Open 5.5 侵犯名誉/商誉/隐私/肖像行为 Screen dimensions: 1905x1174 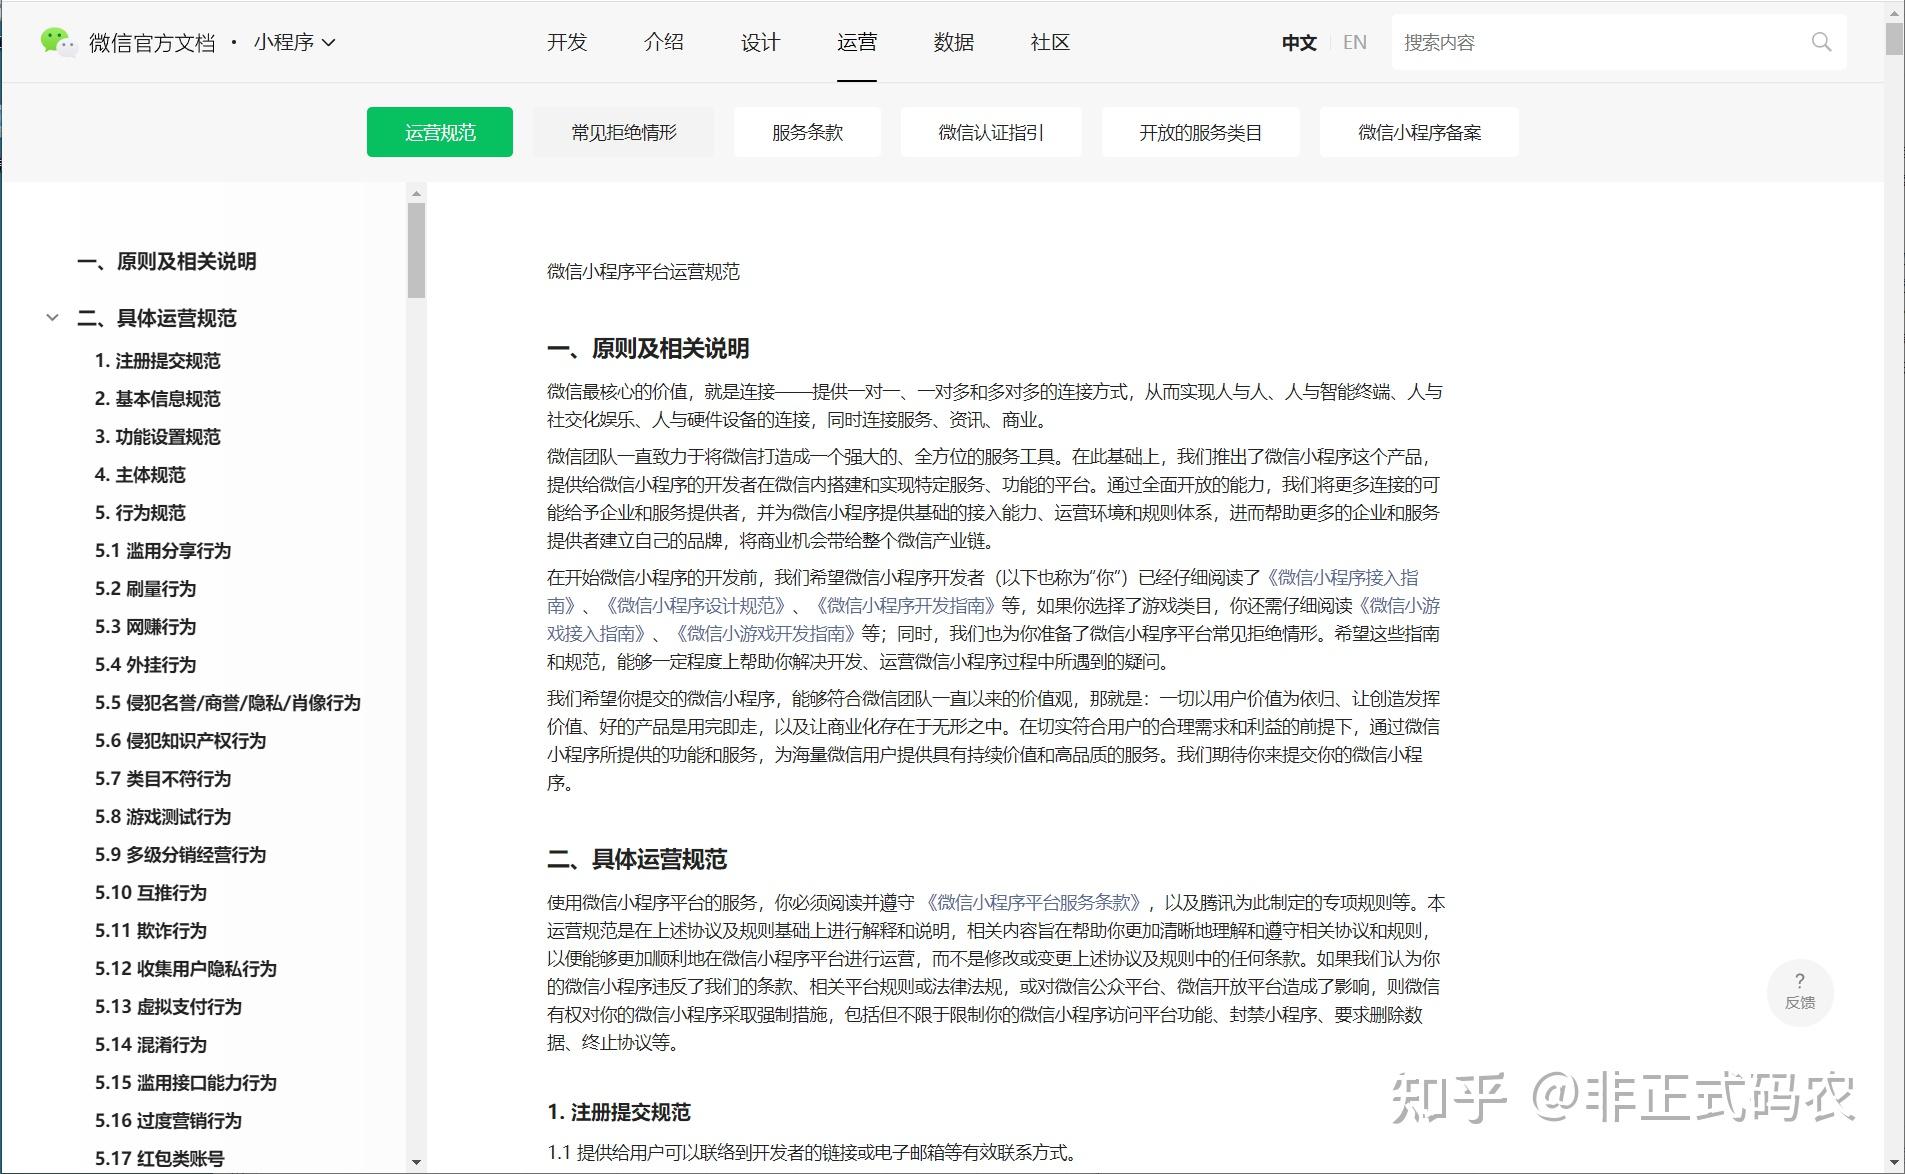point(228,703)
